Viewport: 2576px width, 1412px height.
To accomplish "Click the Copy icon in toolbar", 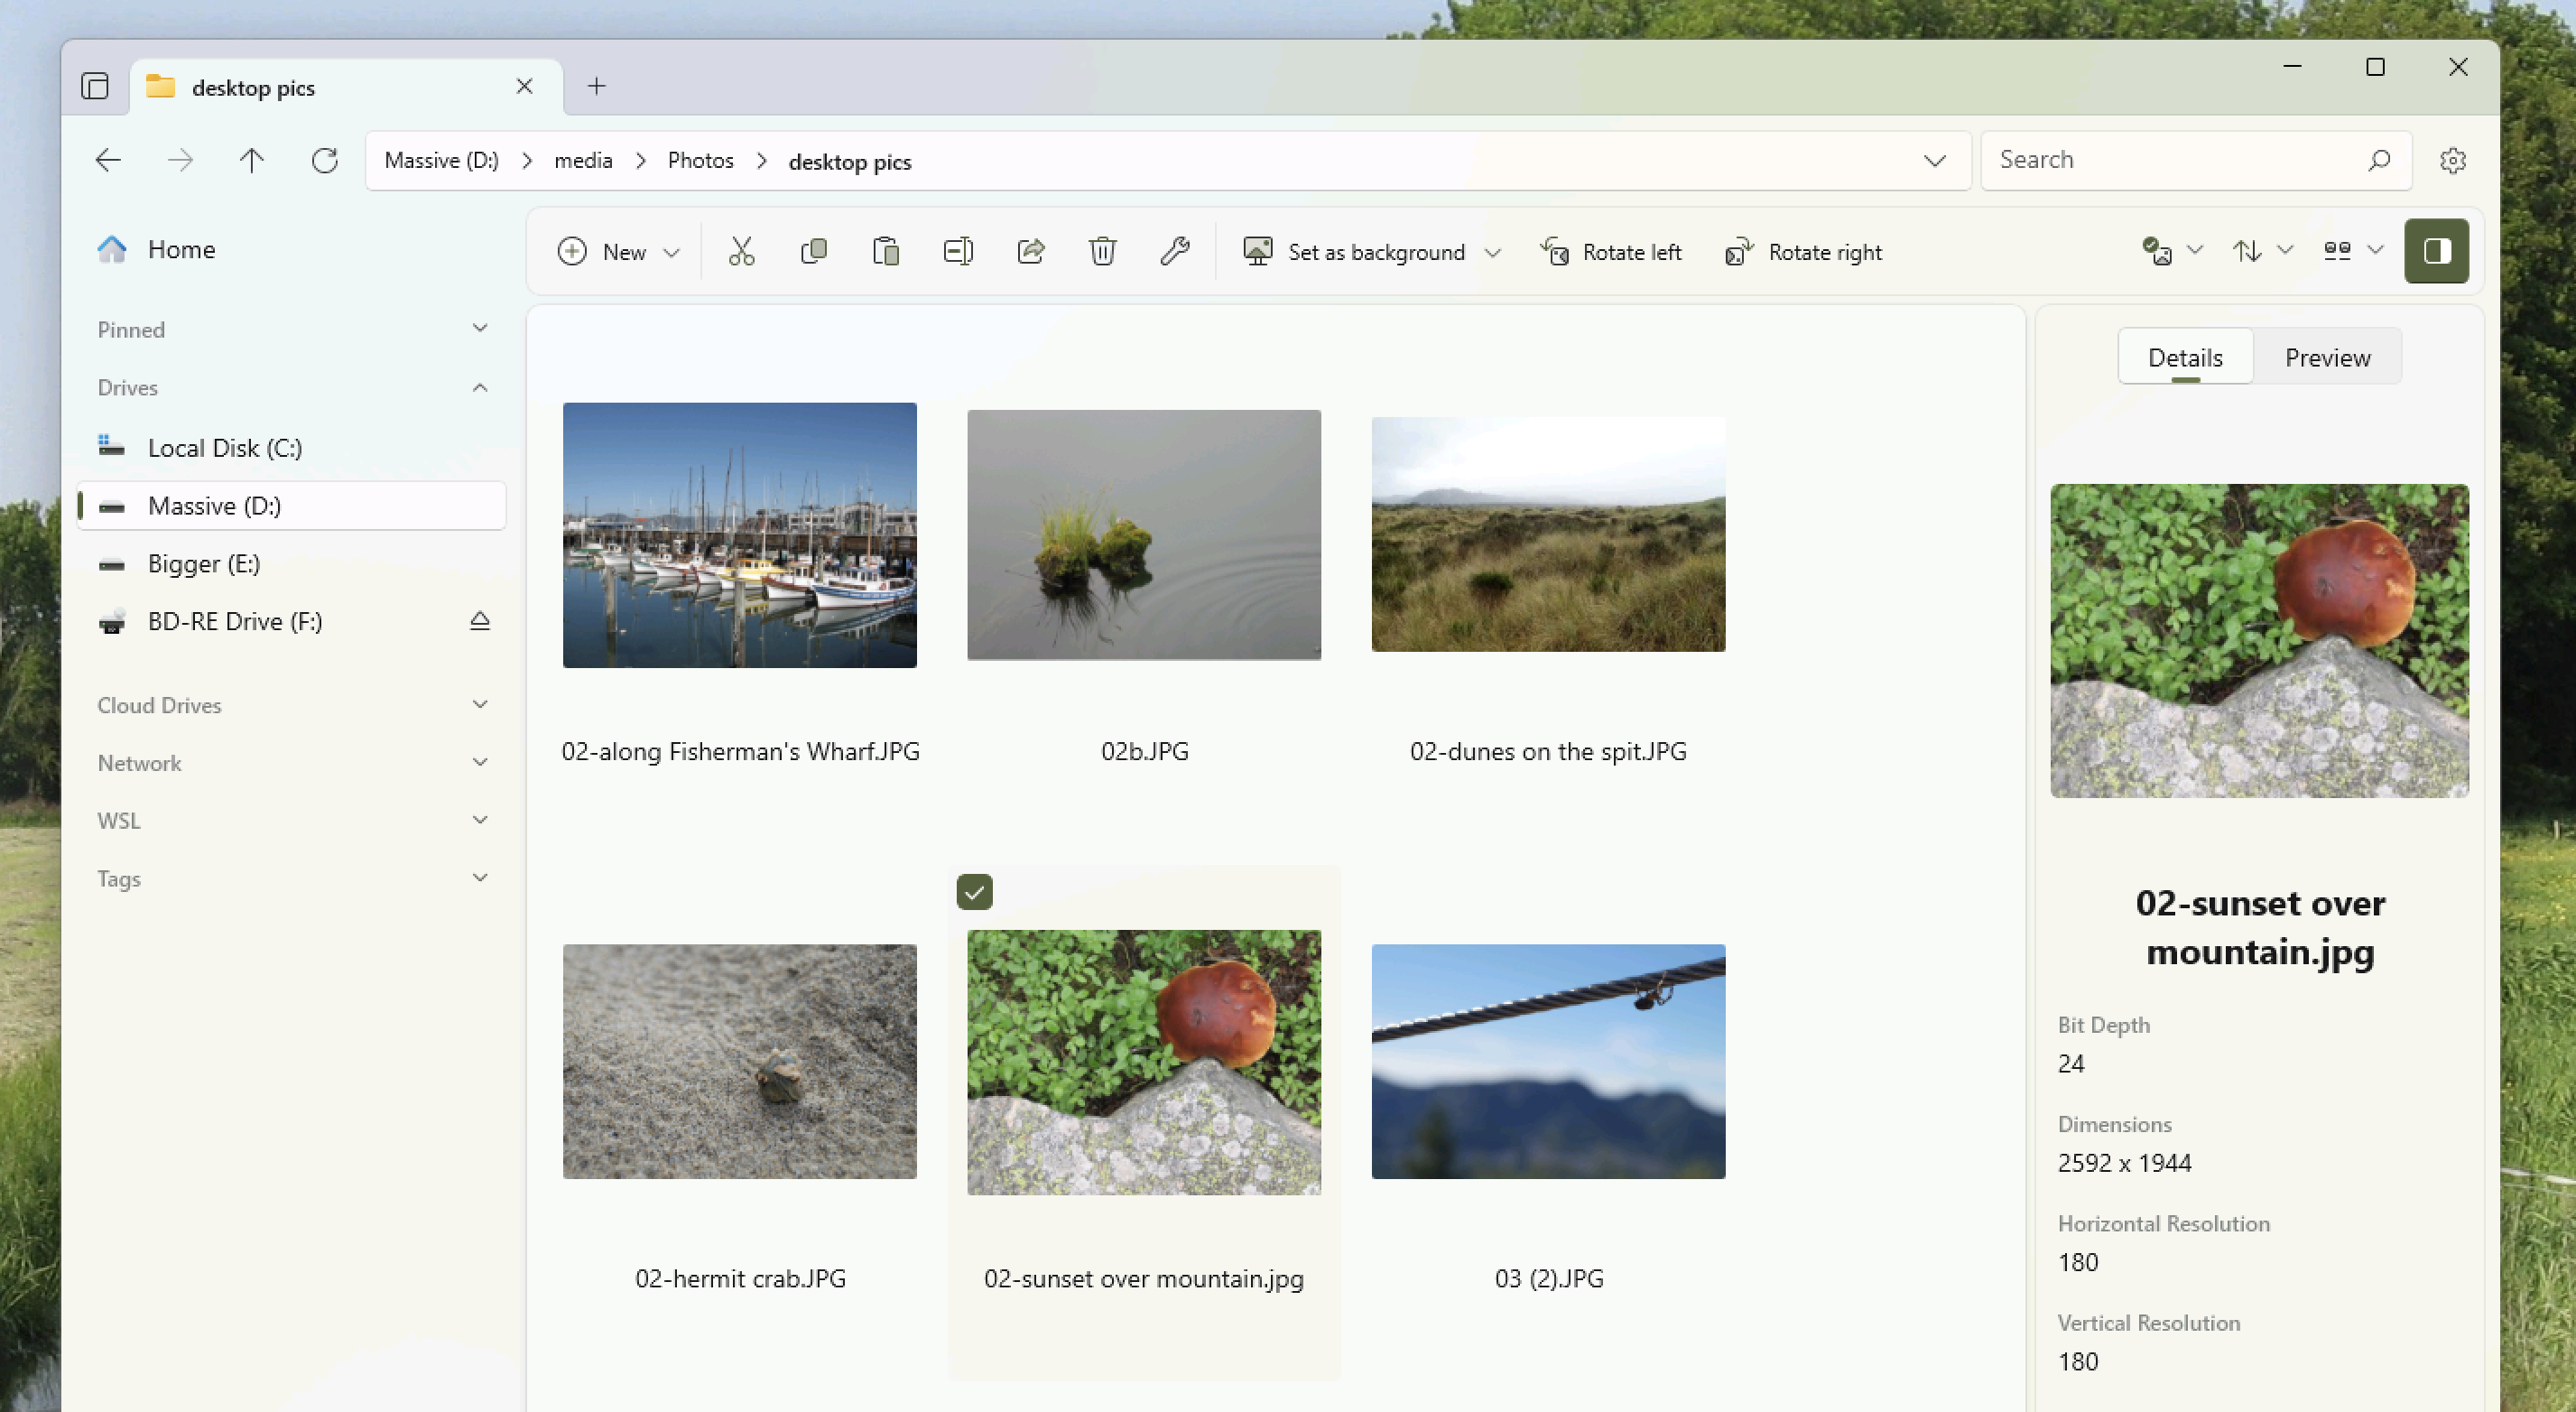I will 814,251.
